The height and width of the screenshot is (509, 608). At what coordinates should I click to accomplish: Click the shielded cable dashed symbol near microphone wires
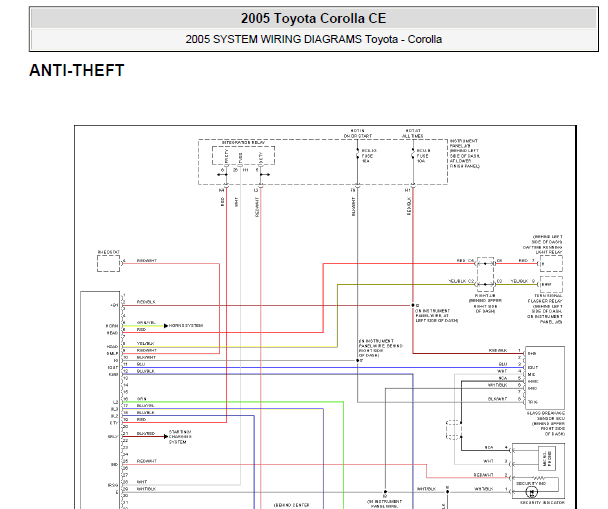pyautogui.click(x=453, y=430)
